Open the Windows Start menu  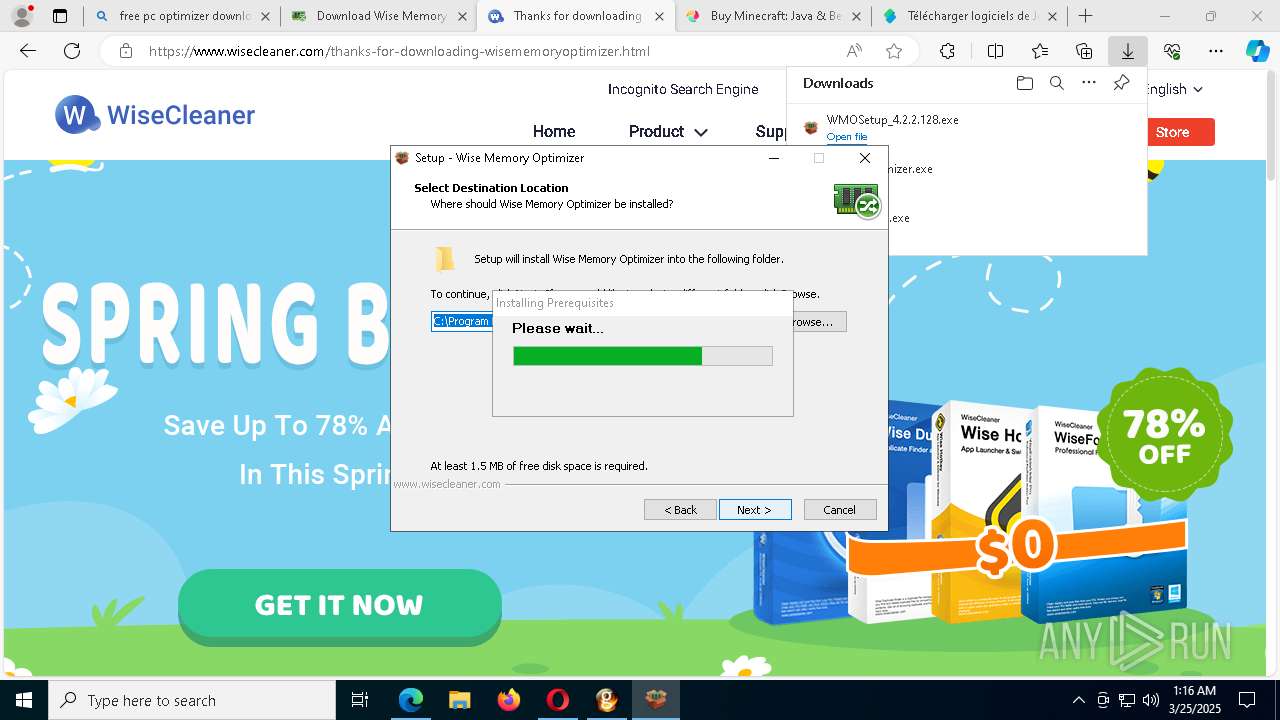[23, 700]
